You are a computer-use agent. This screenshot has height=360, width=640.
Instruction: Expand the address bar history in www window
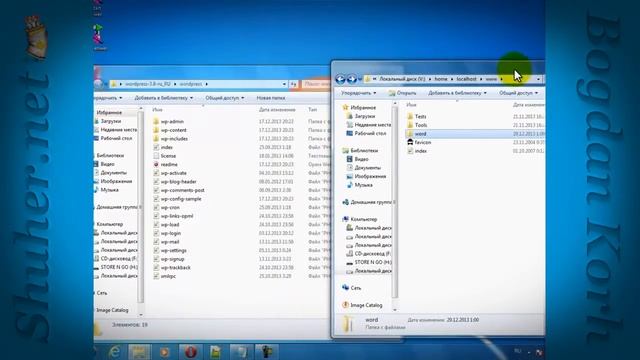coord(538,79)
